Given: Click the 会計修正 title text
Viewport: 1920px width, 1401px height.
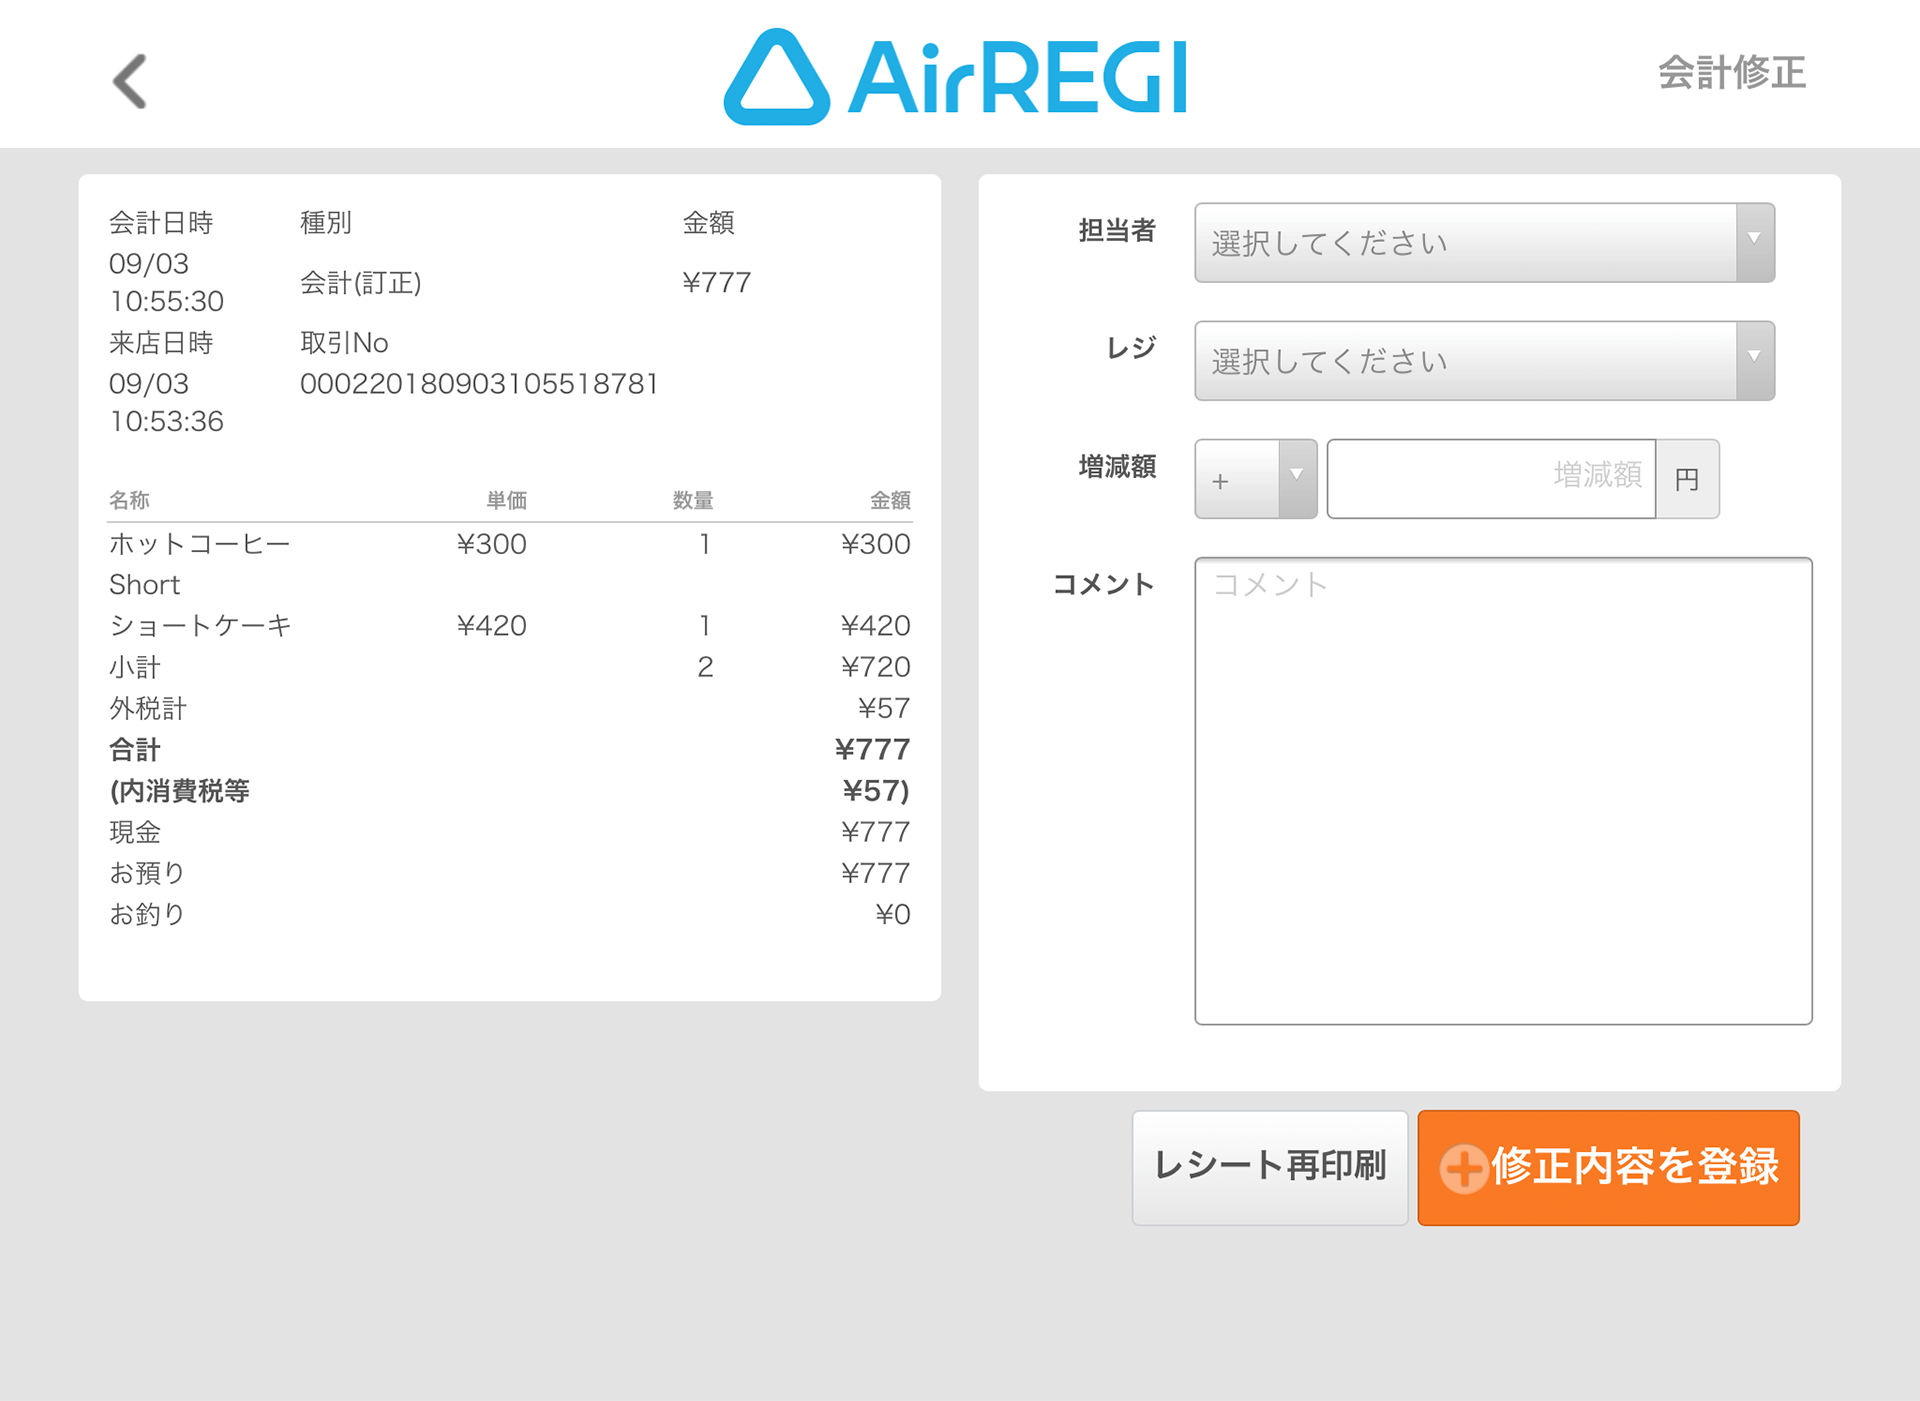Looking at the screenshot, I should click(x=1732, y=73).
